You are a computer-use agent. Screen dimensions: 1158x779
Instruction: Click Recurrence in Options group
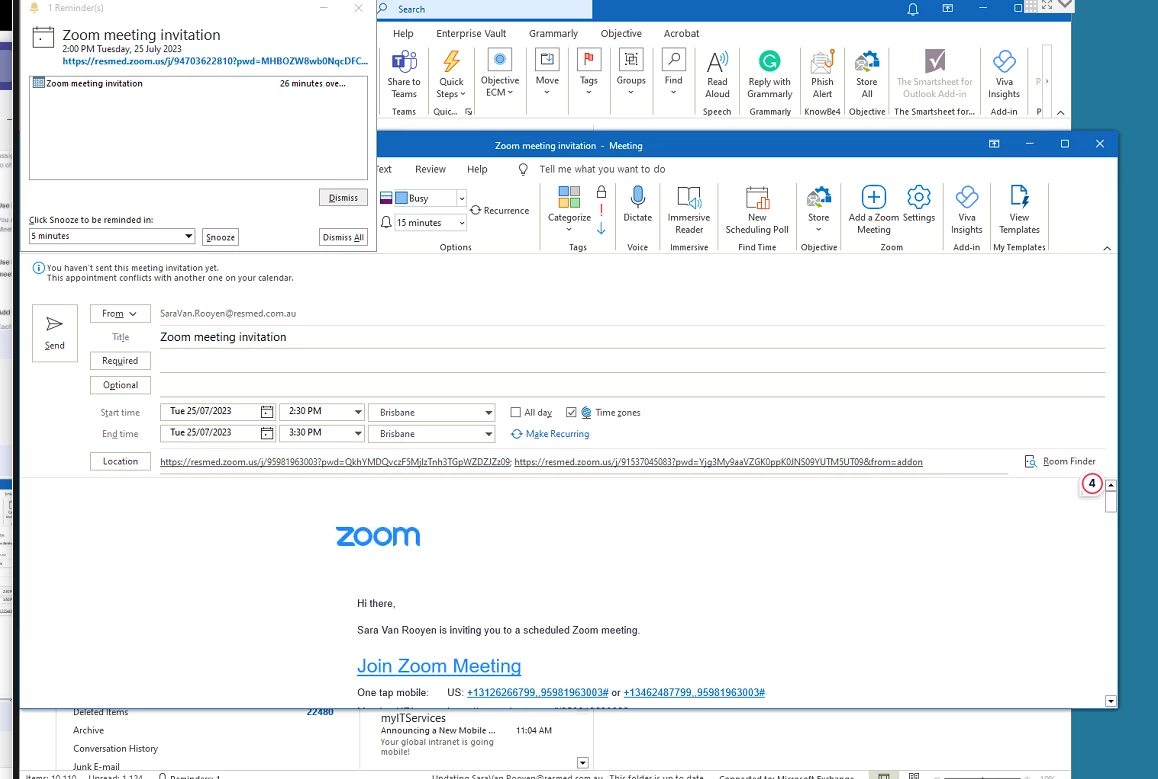[x=500, y=210]
